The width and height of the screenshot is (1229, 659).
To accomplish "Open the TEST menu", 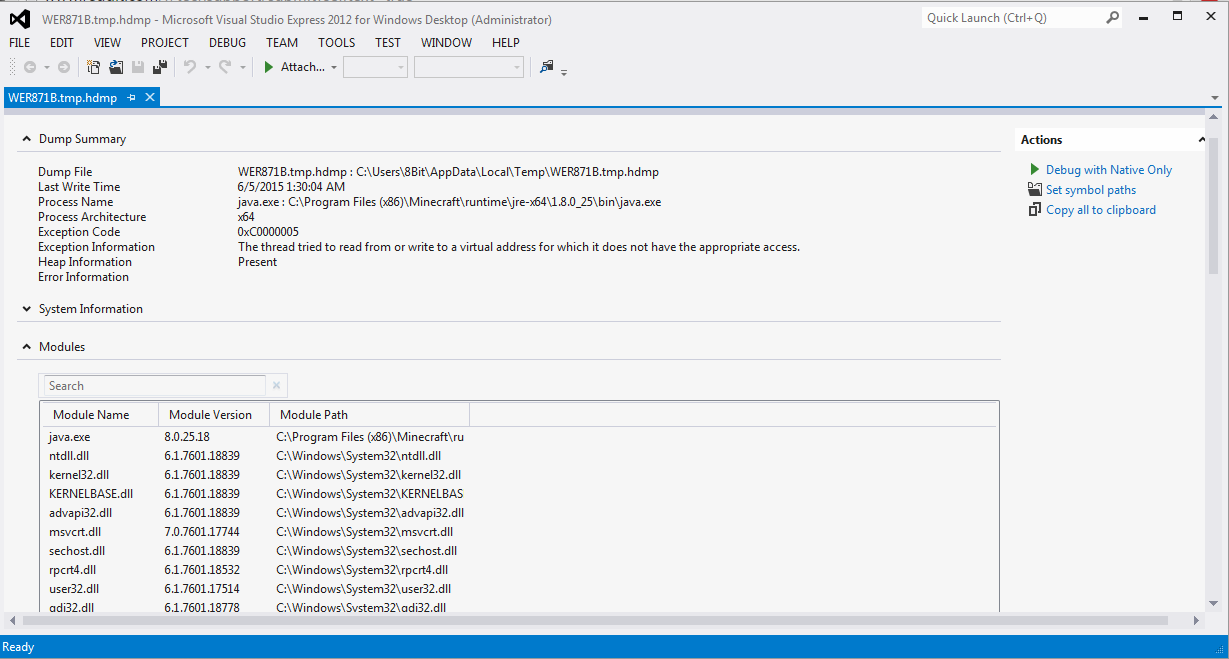I will pos(388,43).
